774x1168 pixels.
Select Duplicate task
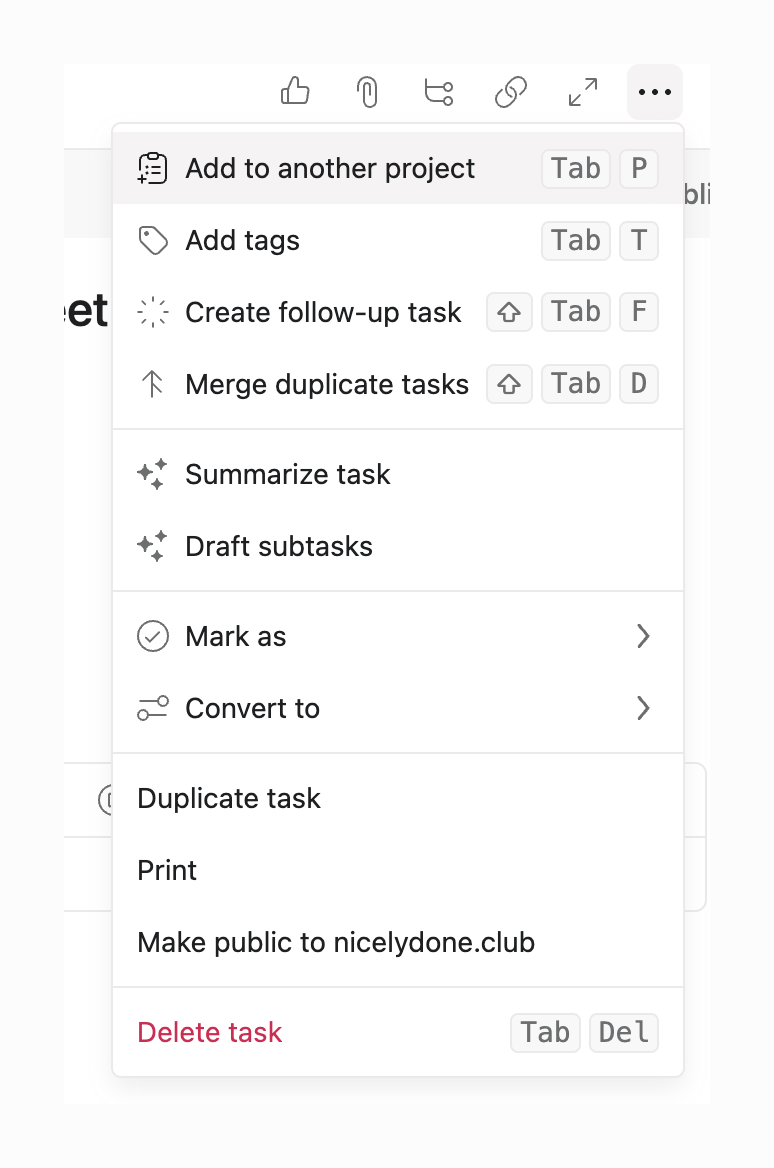pyautogui.click(x=229, y=798)
